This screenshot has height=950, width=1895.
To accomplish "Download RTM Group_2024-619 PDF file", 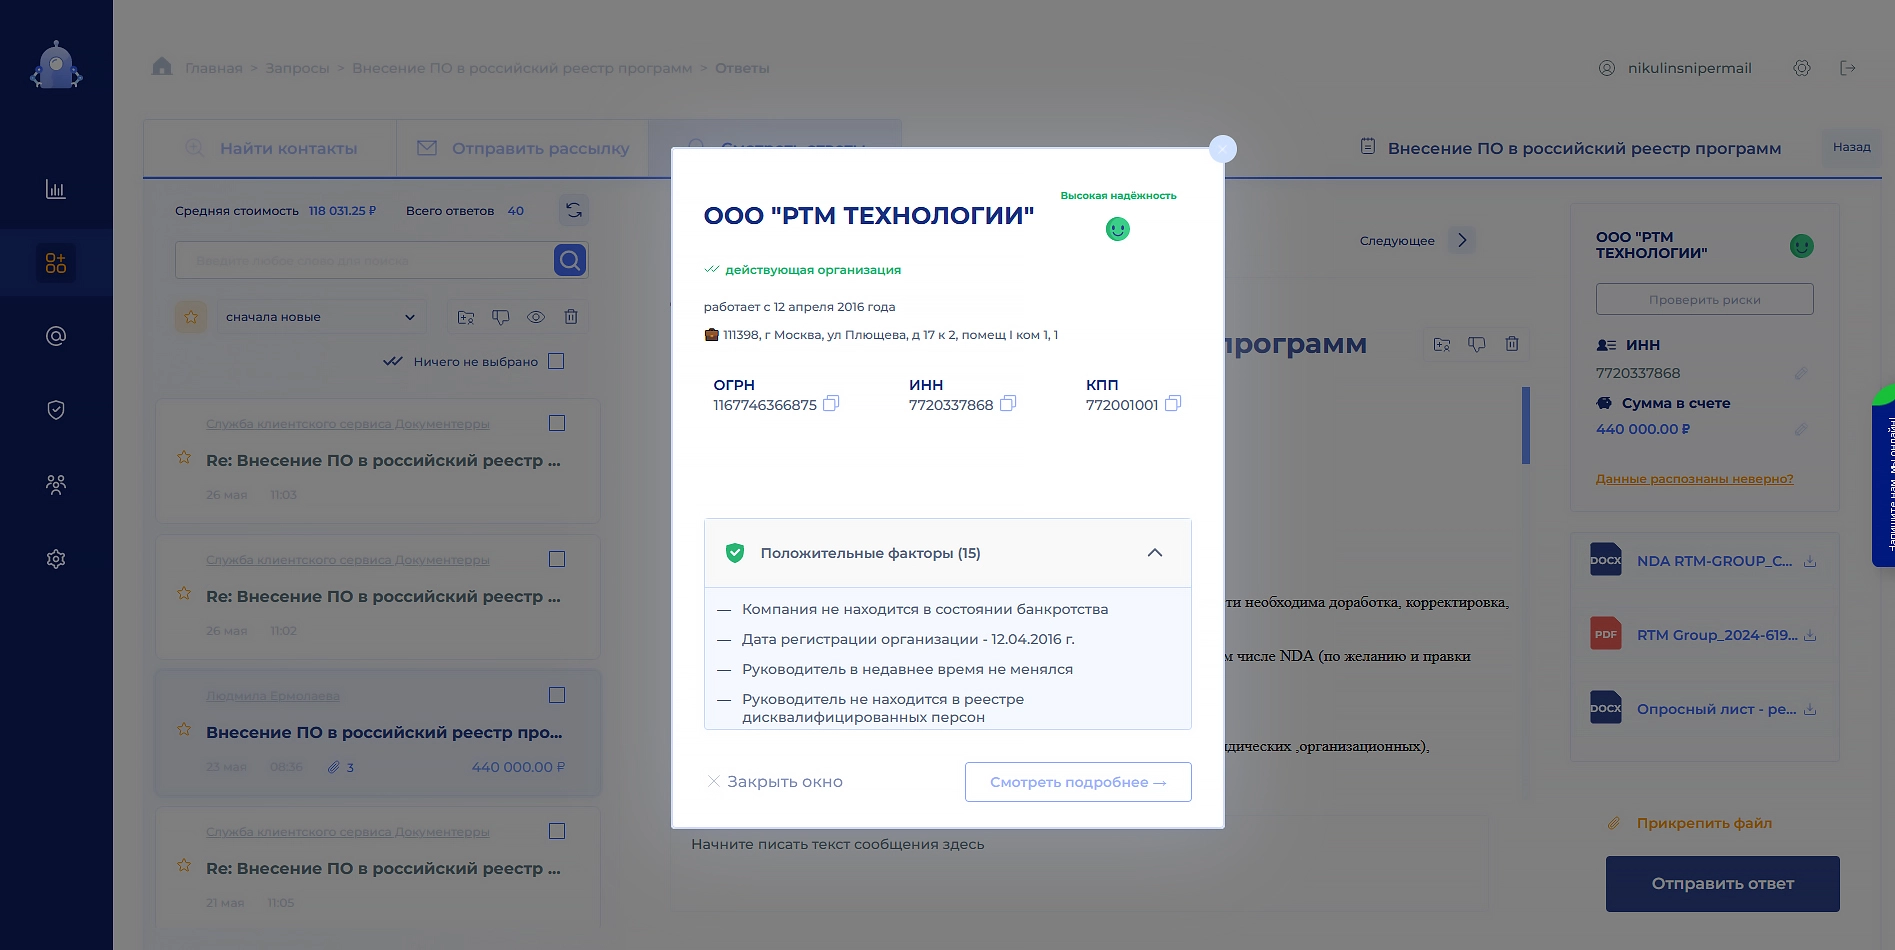I will tap(1810, 635).
